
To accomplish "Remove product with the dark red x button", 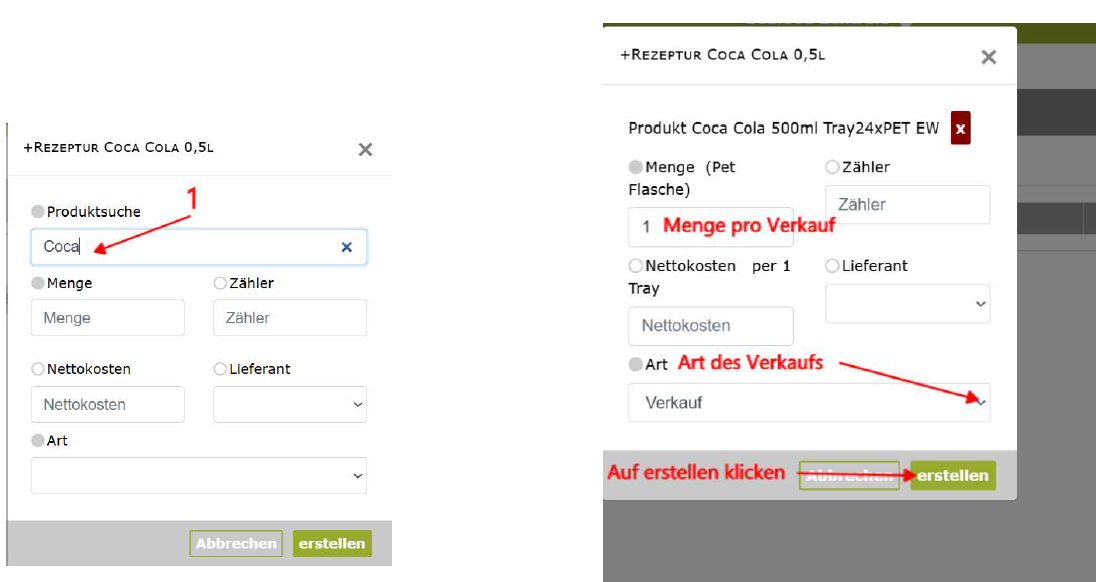I will coord(960,129).
